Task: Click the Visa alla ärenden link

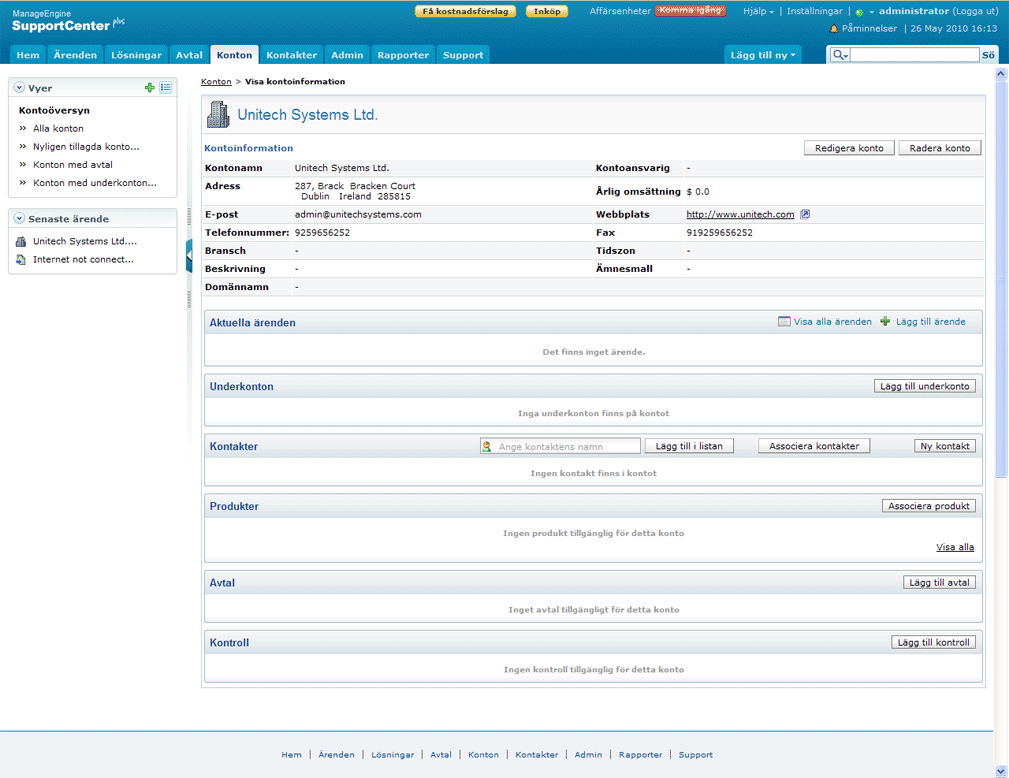Action: pyautogui.click(x=832, y=321)
